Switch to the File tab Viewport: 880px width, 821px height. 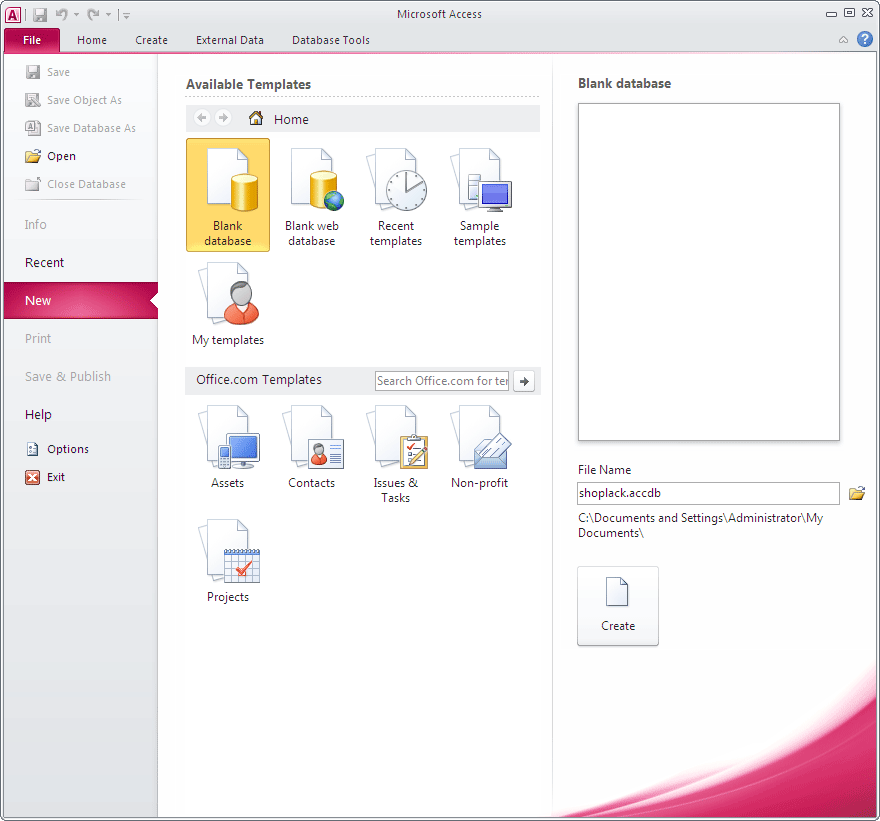pos(32,40)
